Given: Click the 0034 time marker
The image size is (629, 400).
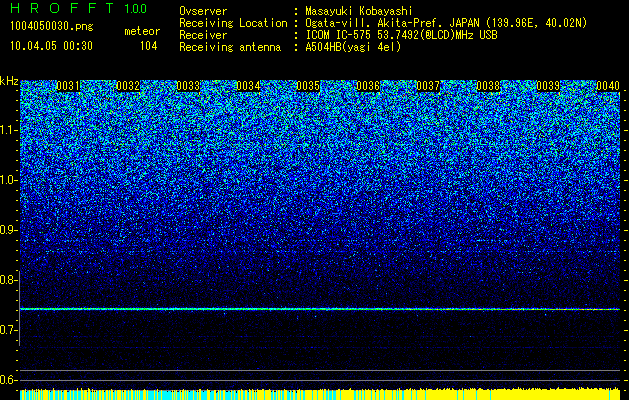Looking at the screenshot, I should click(248, 86).
